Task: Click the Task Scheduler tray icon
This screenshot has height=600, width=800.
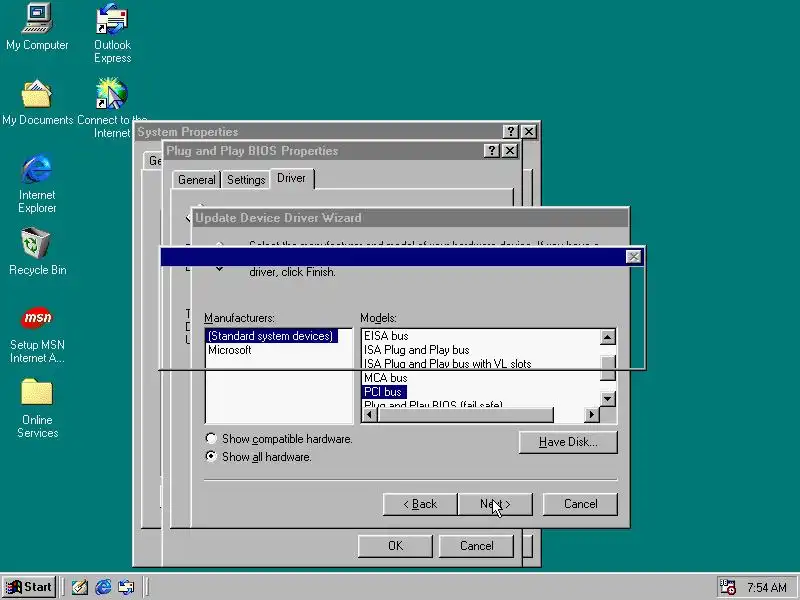Action: (x=727, y=587)
